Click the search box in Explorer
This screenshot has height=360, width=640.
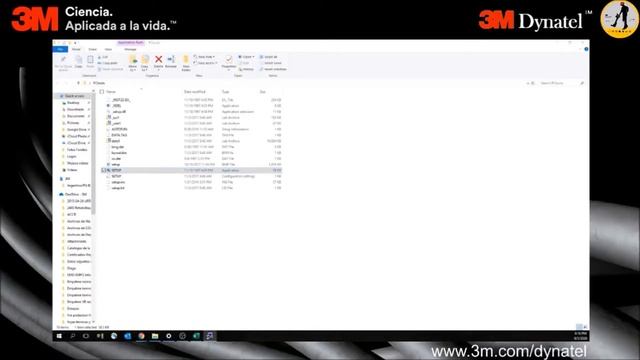coord(561,83)
